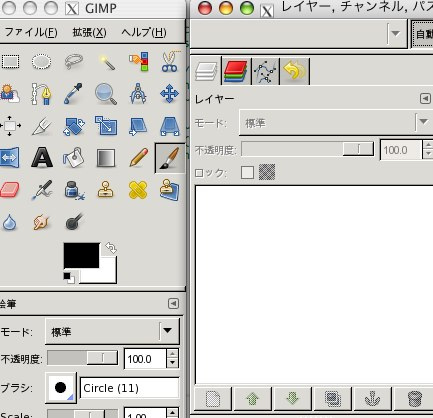
Task: Select the Heal bandage tool
Action: [138, 190]
